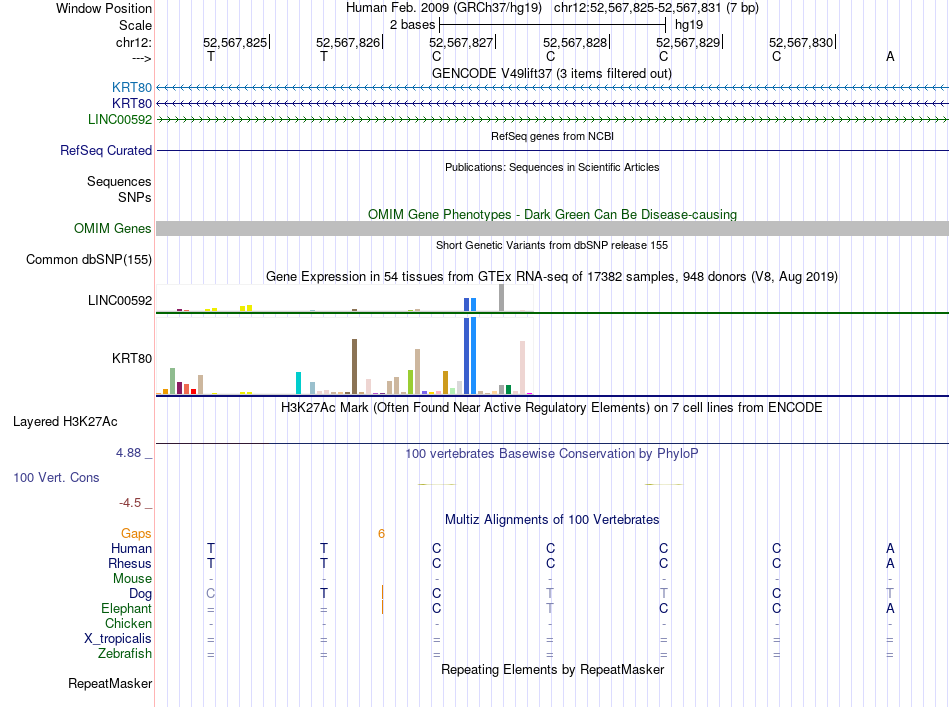
Task: Click the Layered H3K27Ac track label
Action: pos(65,422)
